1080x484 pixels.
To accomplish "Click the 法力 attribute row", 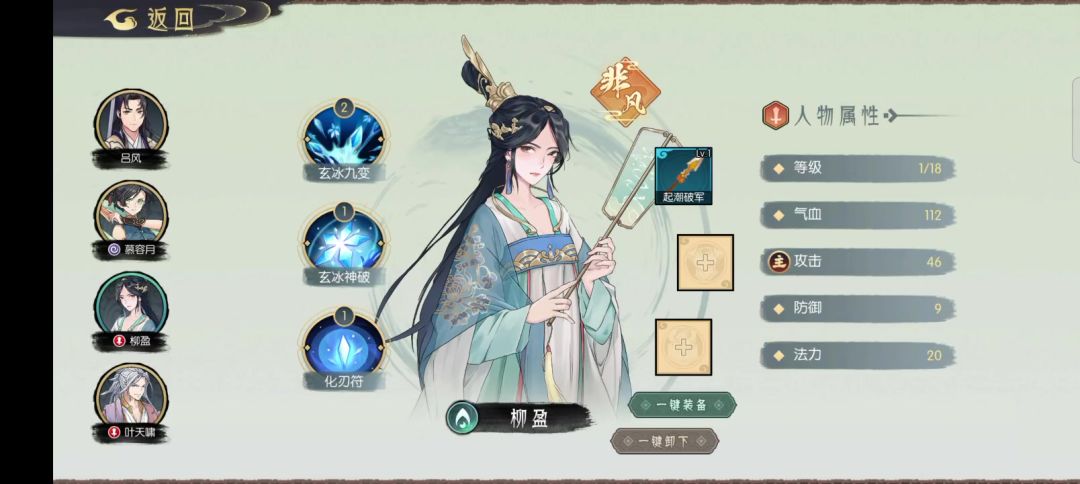I will 858,355.
